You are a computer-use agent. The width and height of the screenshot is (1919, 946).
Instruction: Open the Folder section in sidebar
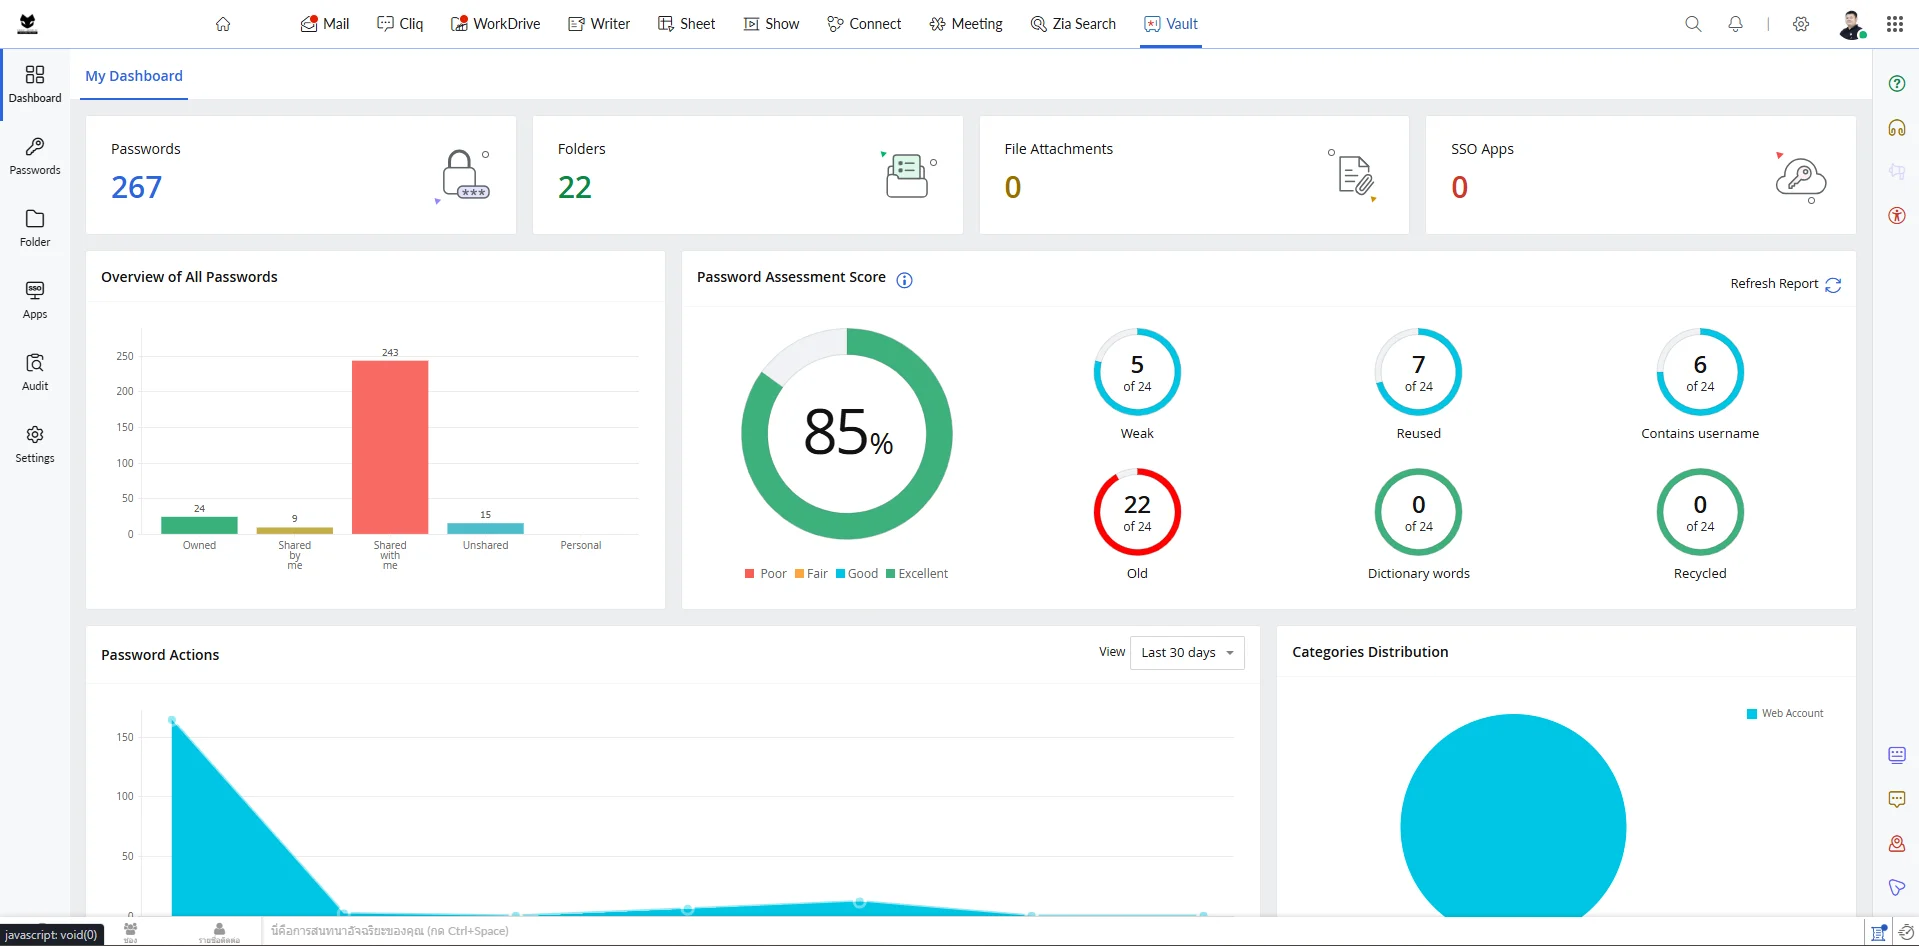pos(35,229)
